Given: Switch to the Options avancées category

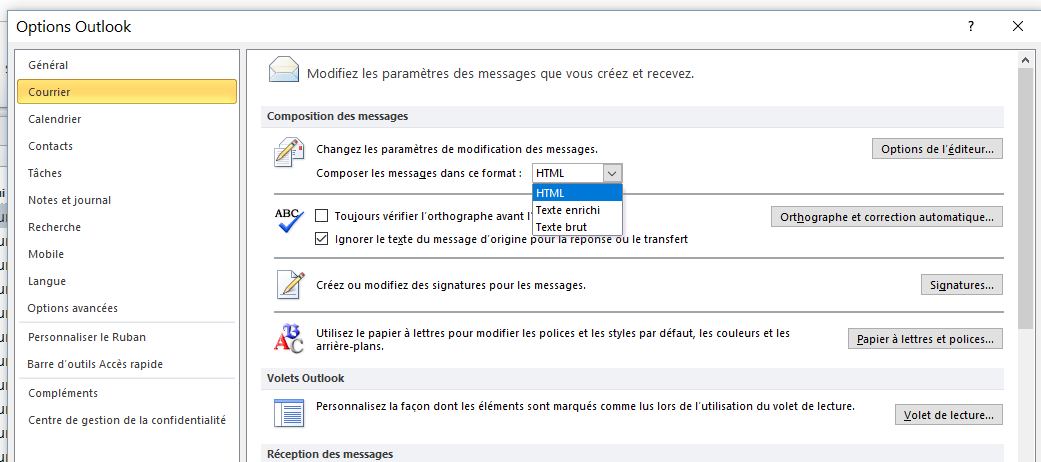Looking at the screenshot, I should click(x=73, y=308).
